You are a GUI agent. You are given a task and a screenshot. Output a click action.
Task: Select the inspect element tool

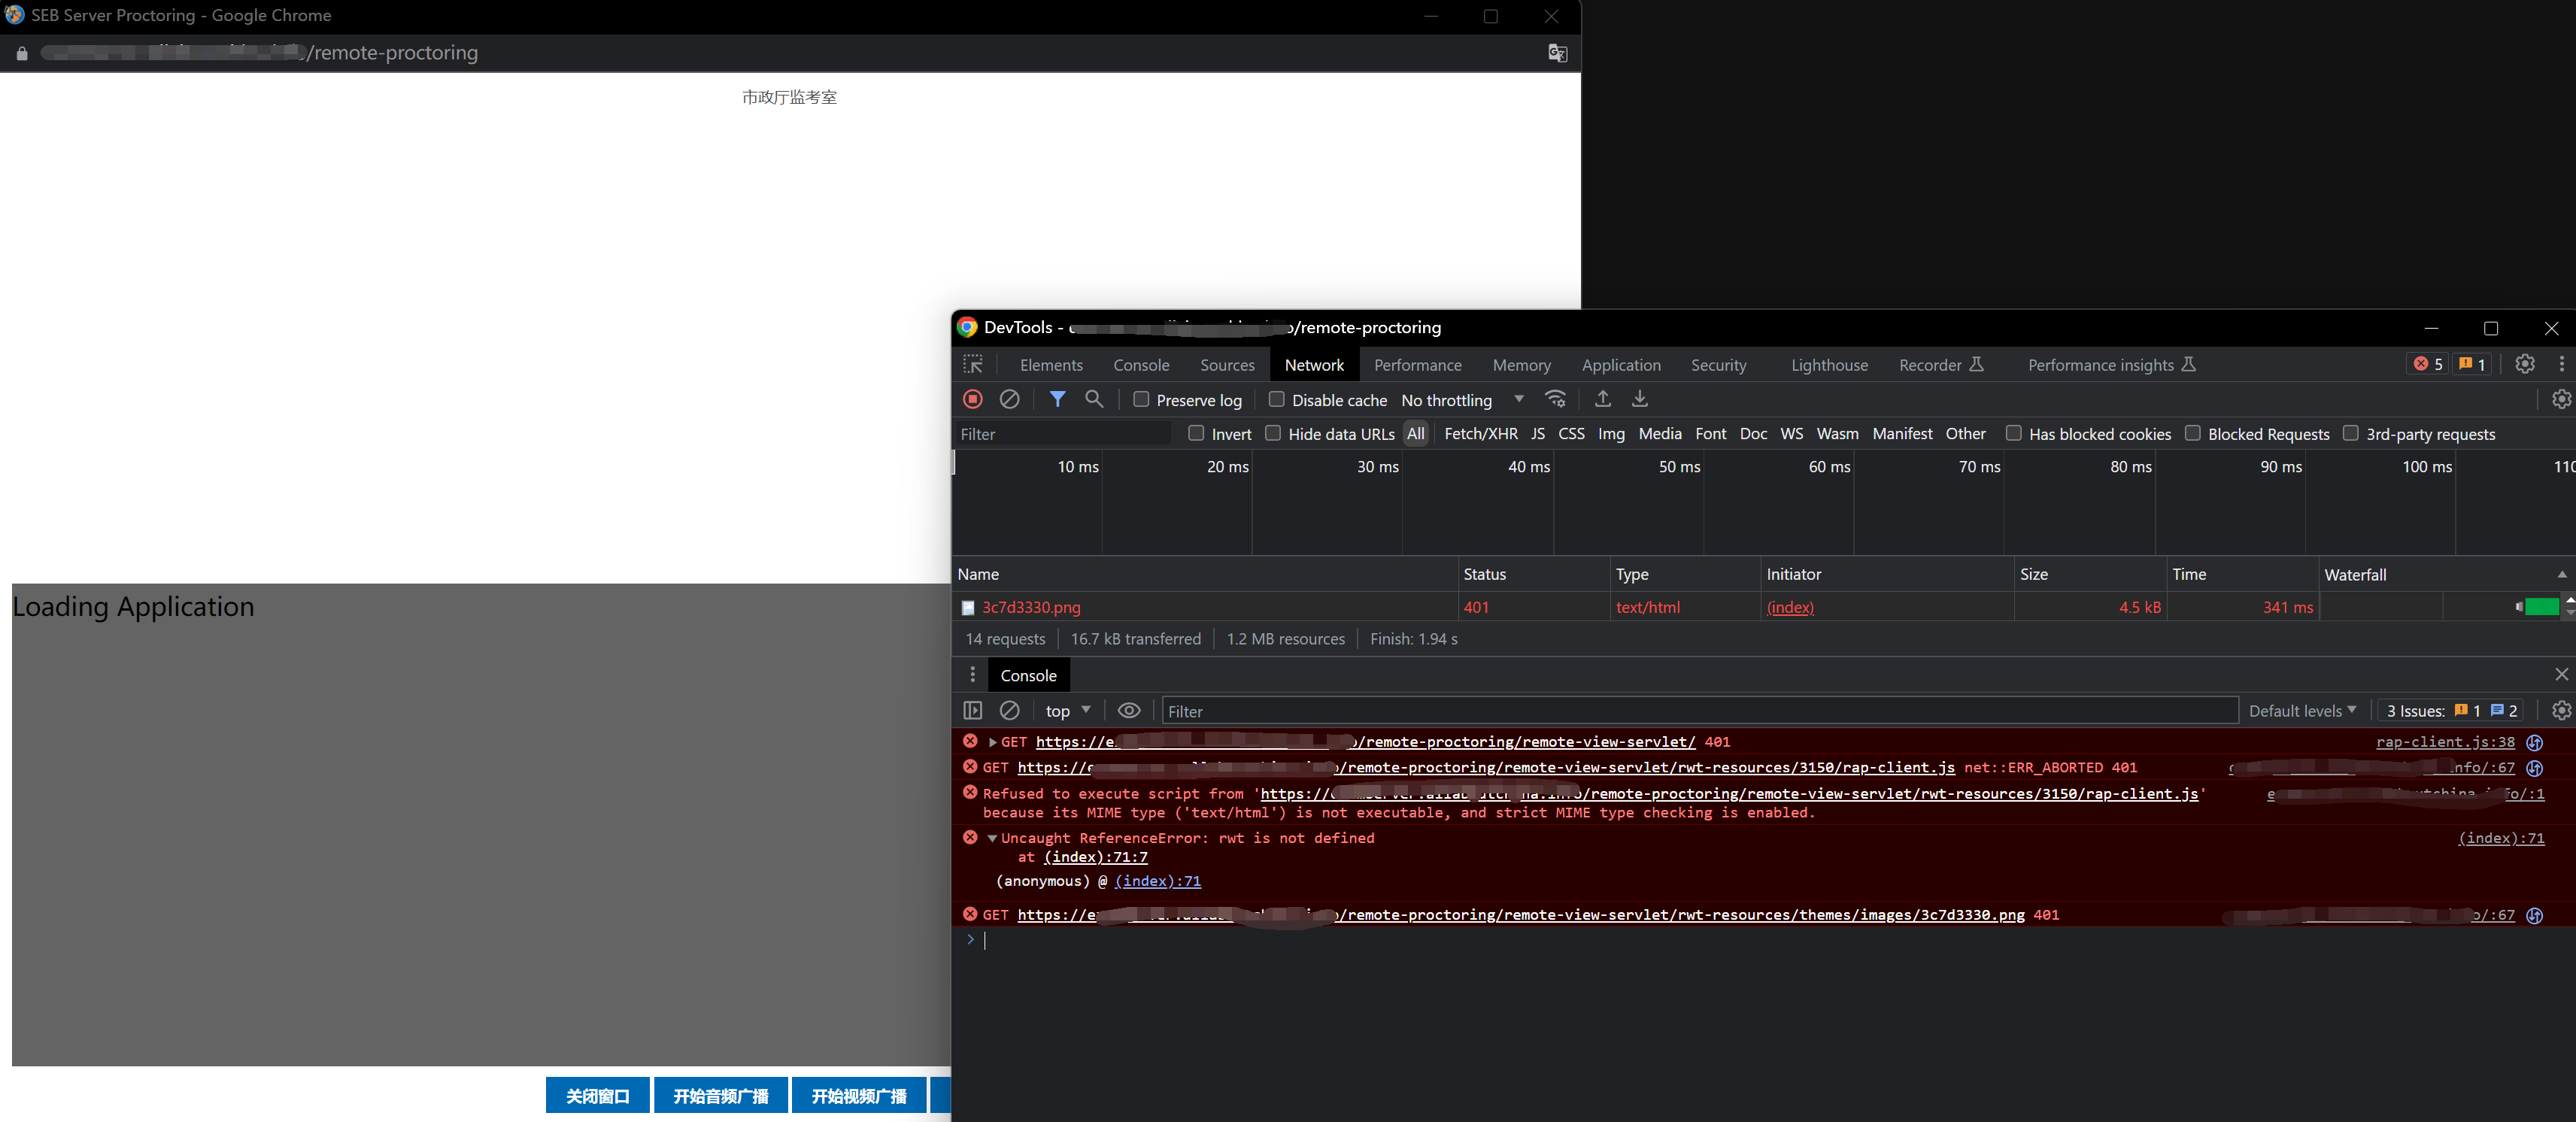[x=972, y=364]
